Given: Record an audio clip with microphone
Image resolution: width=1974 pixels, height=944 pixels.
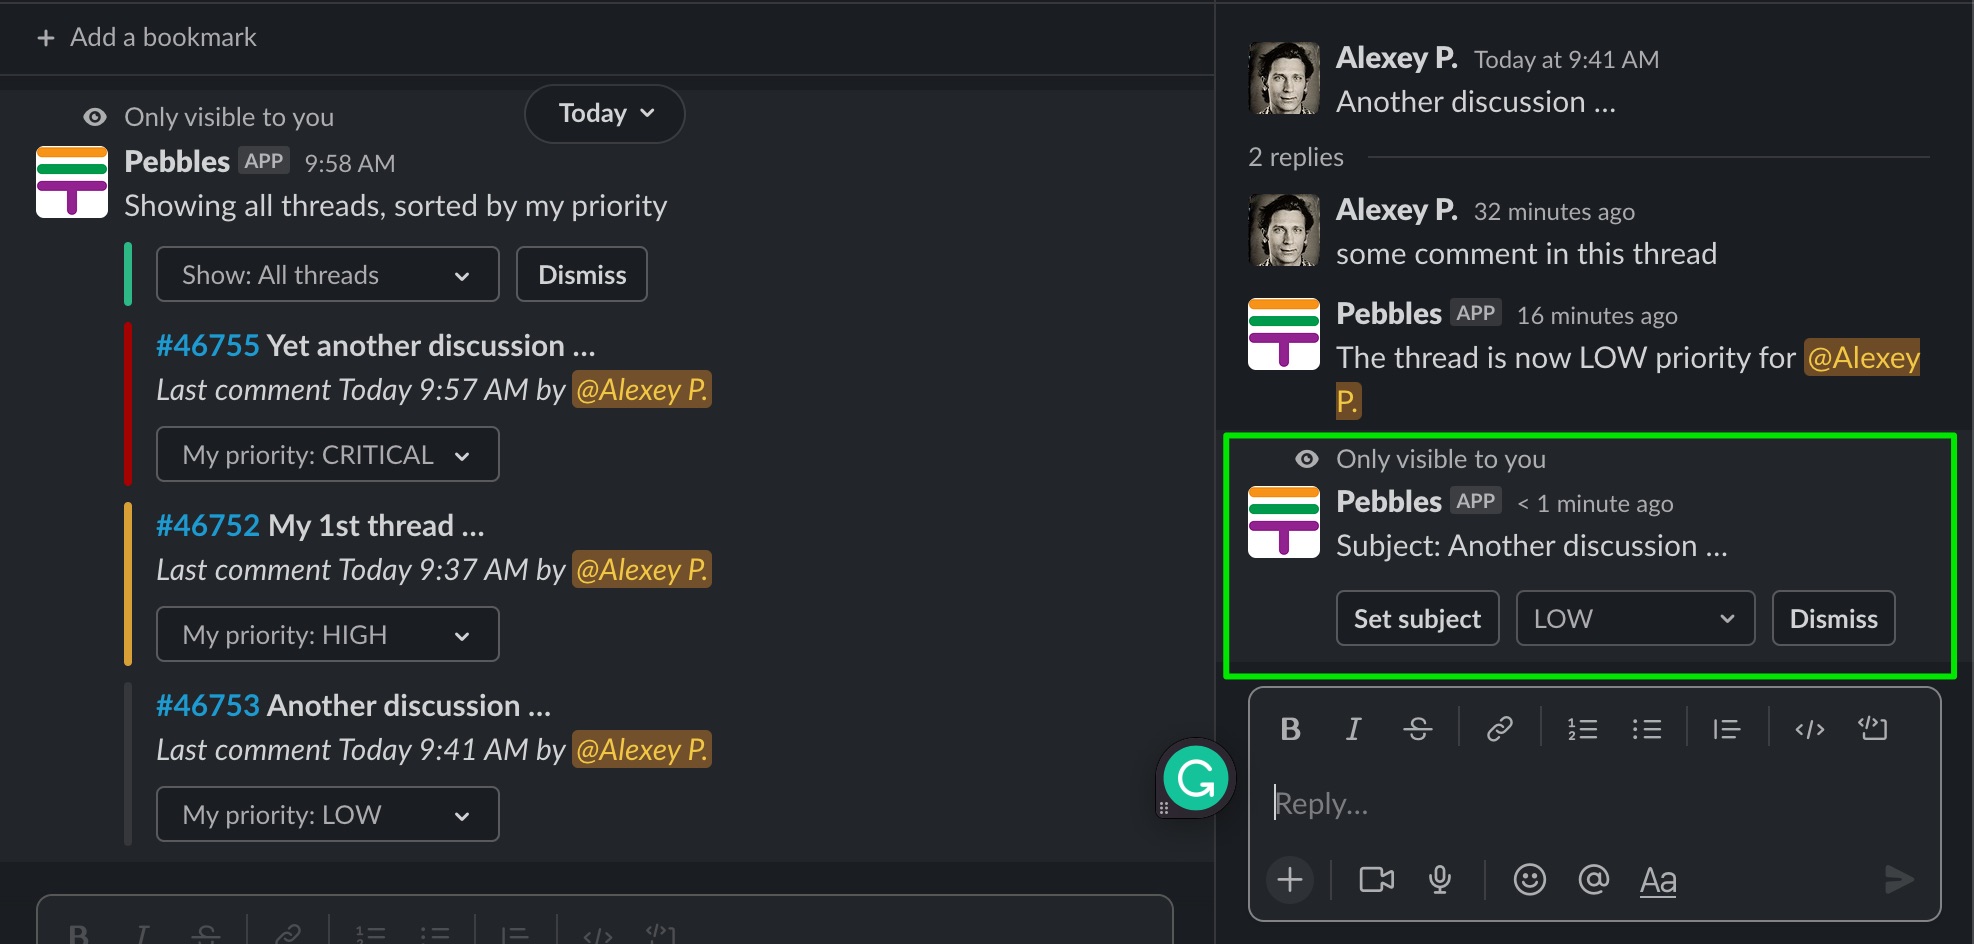Looking at the screenshot, I should (x=1440, y=879).
